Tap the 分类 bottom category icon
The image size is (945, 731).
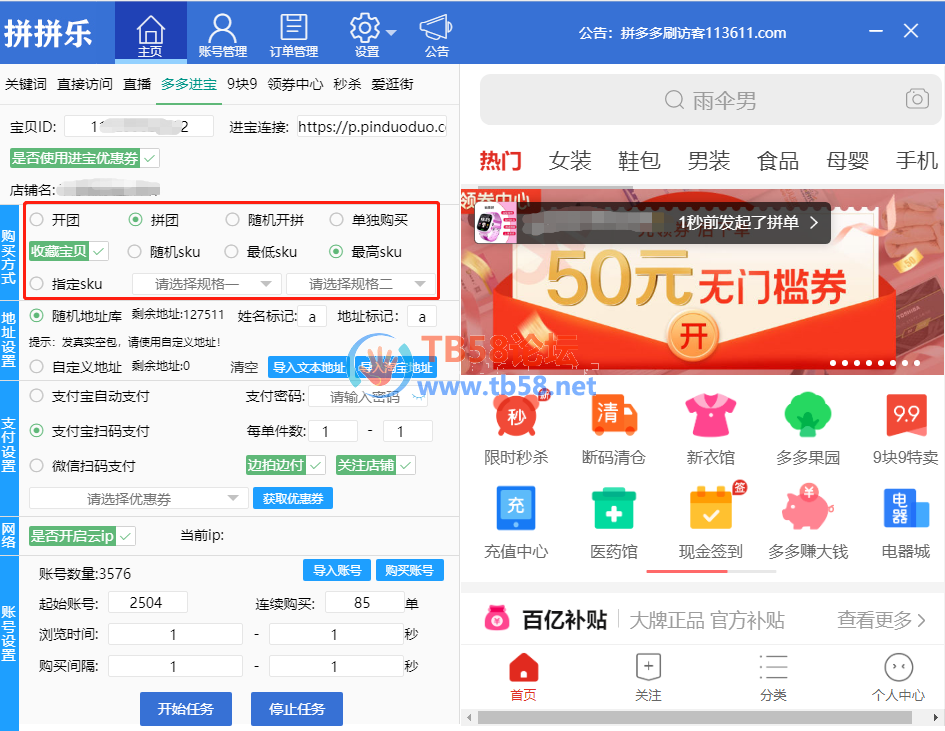pos(773,667)
